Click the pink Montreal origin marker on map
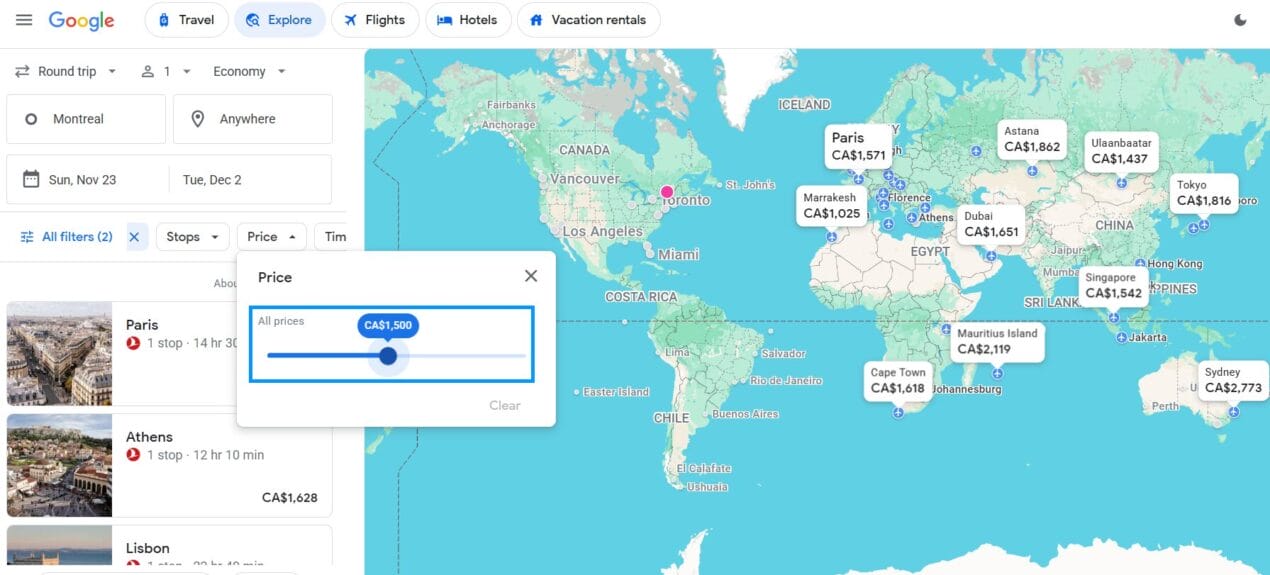The height and width of the screenshot is (575, 1270). (667, 191)
